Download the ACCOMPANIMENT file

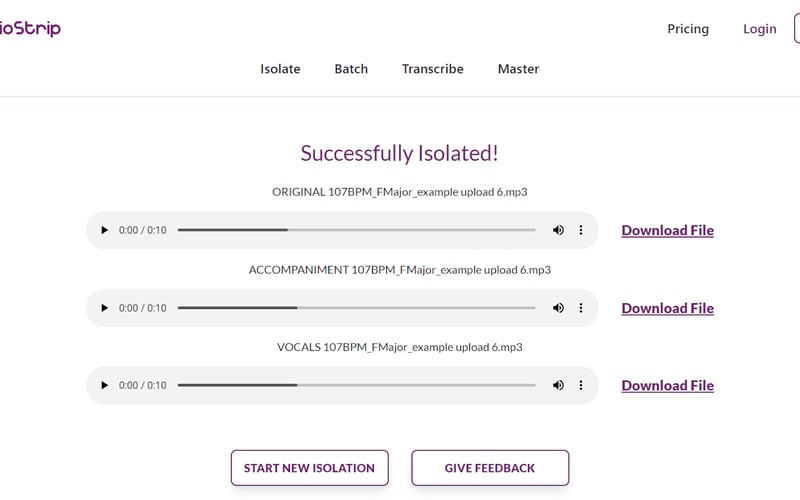coord(667,308)
